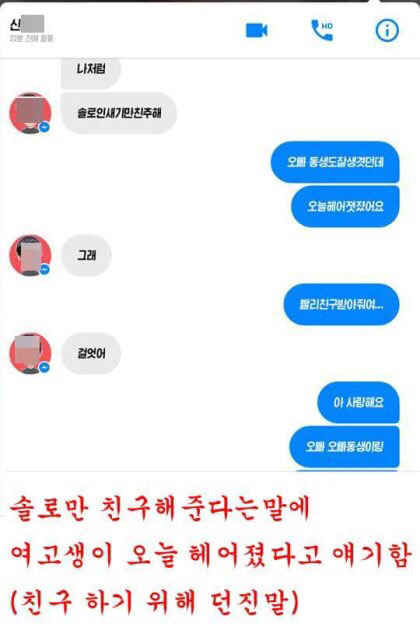Open profile picture beside 그래 message
This screenshot has width=420, height=630.
pos(31,256)
